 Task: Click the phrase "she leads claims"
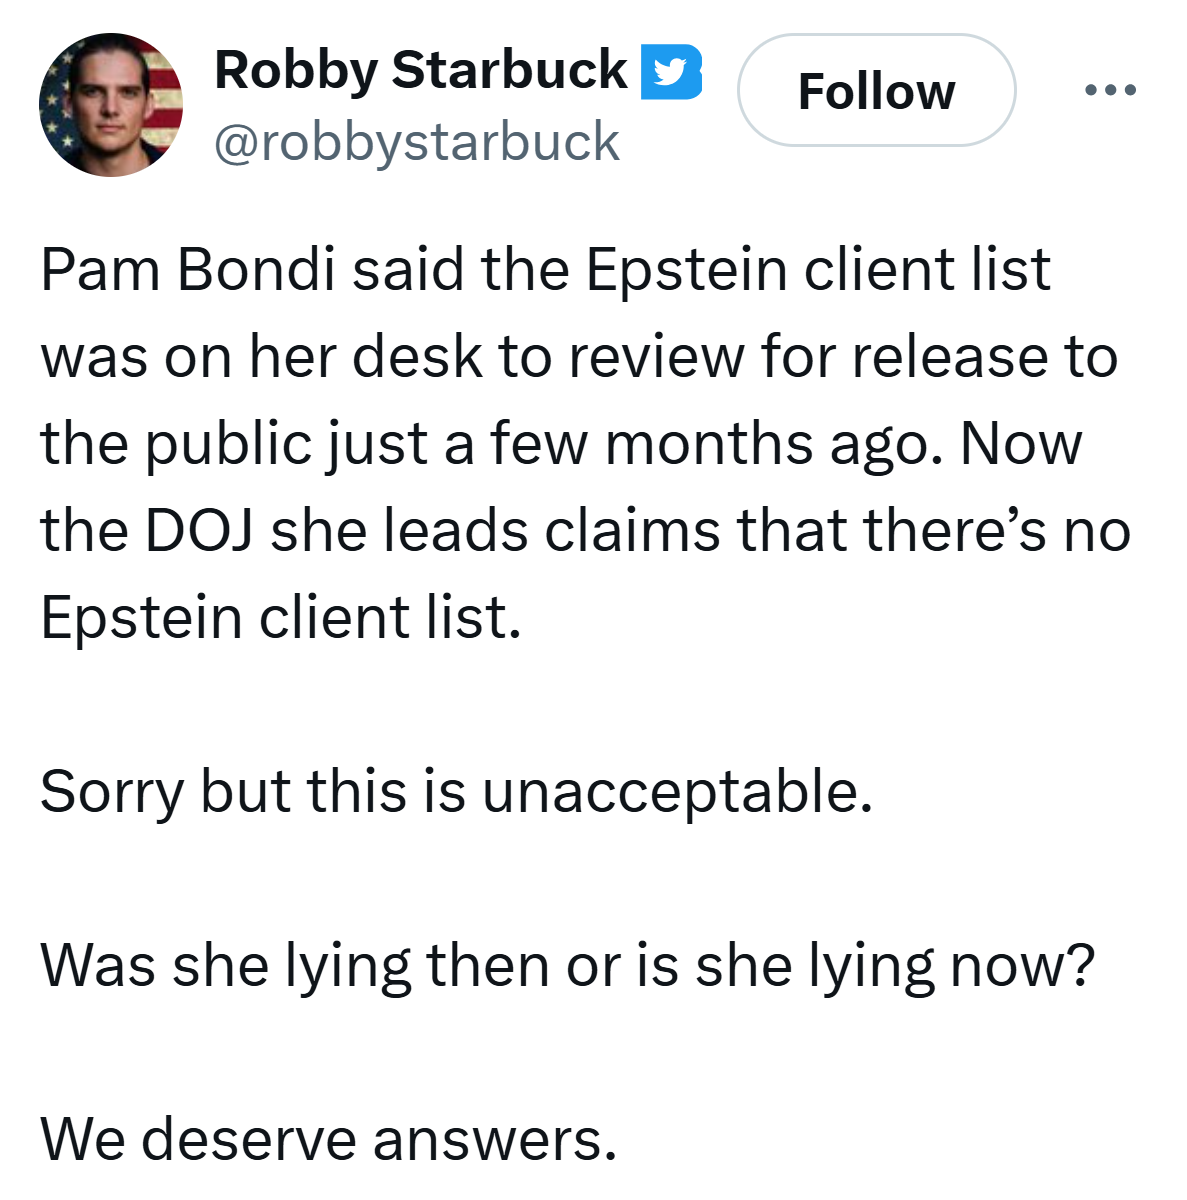pyautogui.click(x=495, y=531)
